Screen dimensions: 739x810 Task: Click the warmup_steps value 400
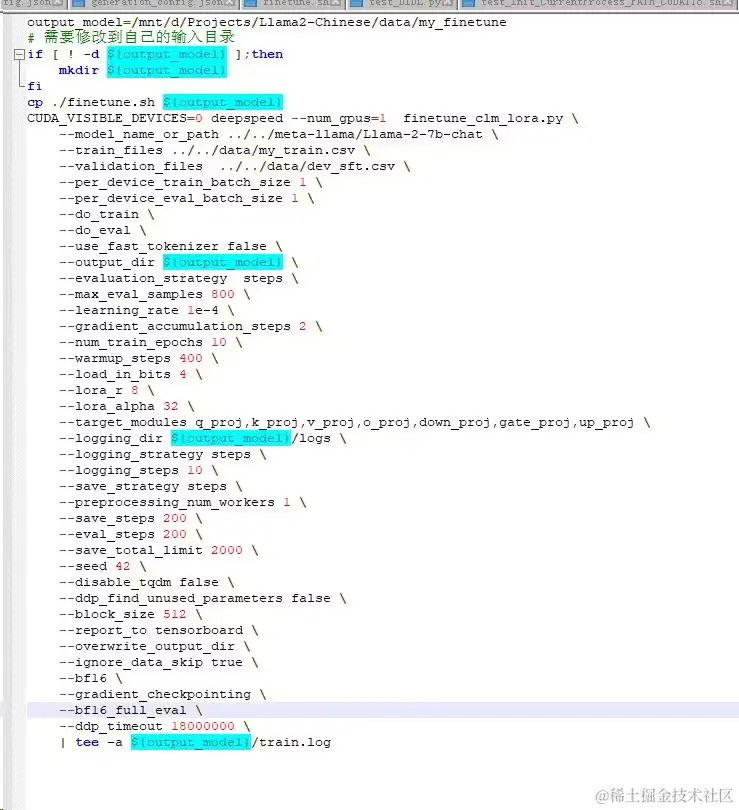191,359
